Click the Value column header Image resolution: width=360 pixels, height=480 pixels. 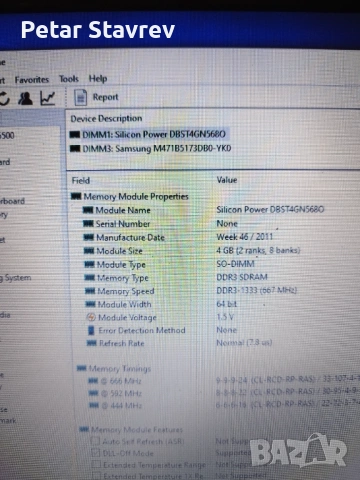click(x=227, y=180)
